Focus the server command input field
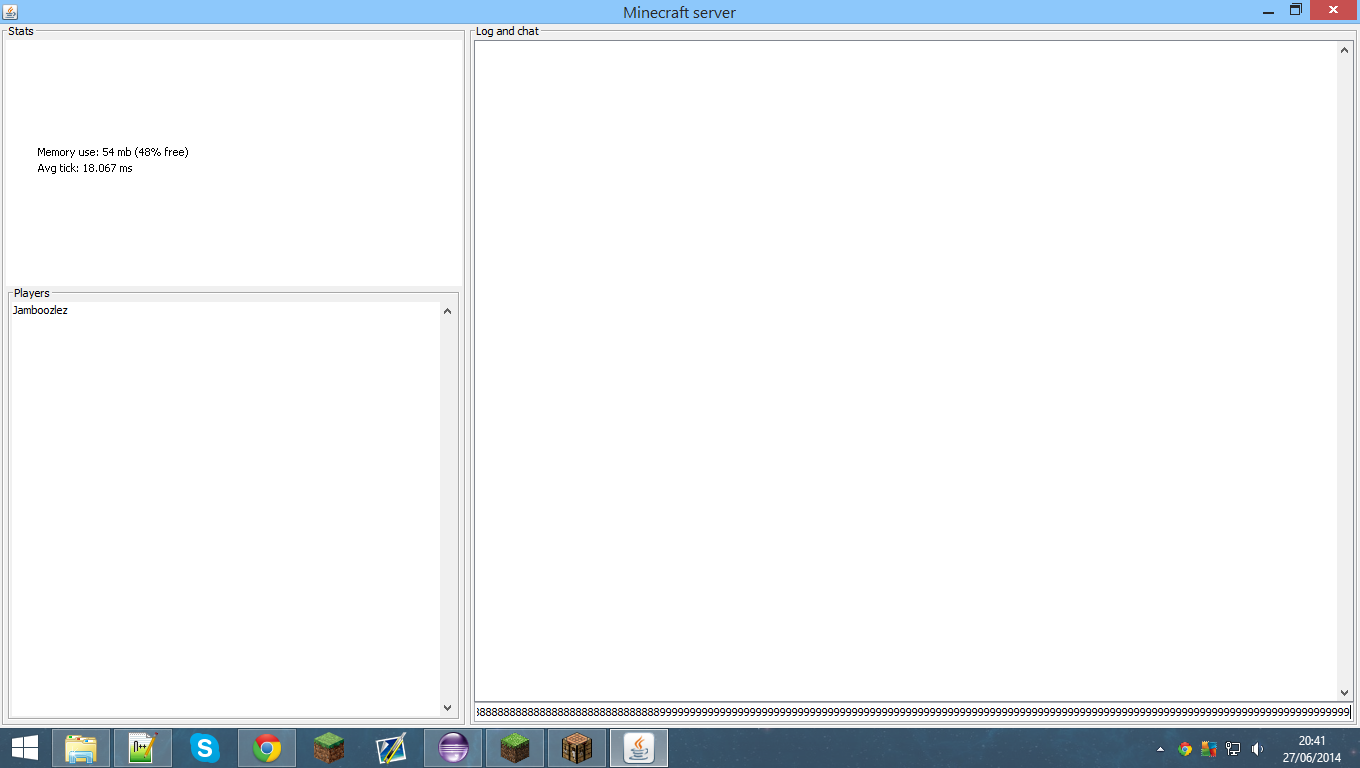This screenshot has width=1360, height=768. (x=913, y=712)
